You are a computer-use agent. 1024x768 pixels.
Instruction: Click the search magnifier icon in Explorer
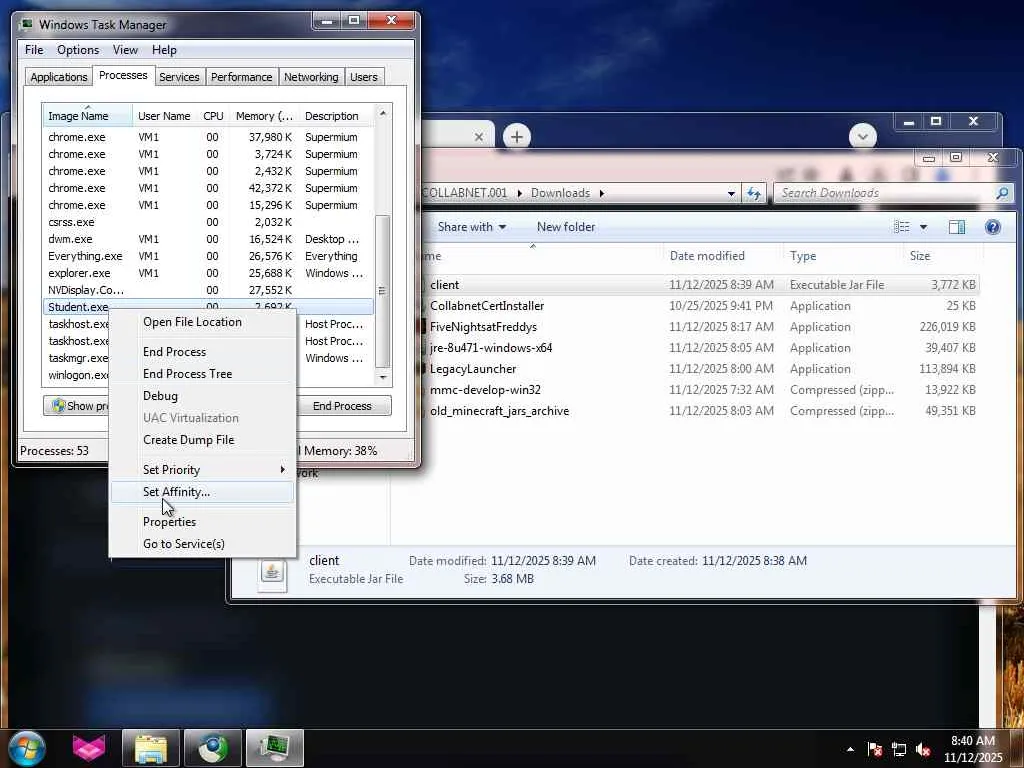(x=1002, y=193)
